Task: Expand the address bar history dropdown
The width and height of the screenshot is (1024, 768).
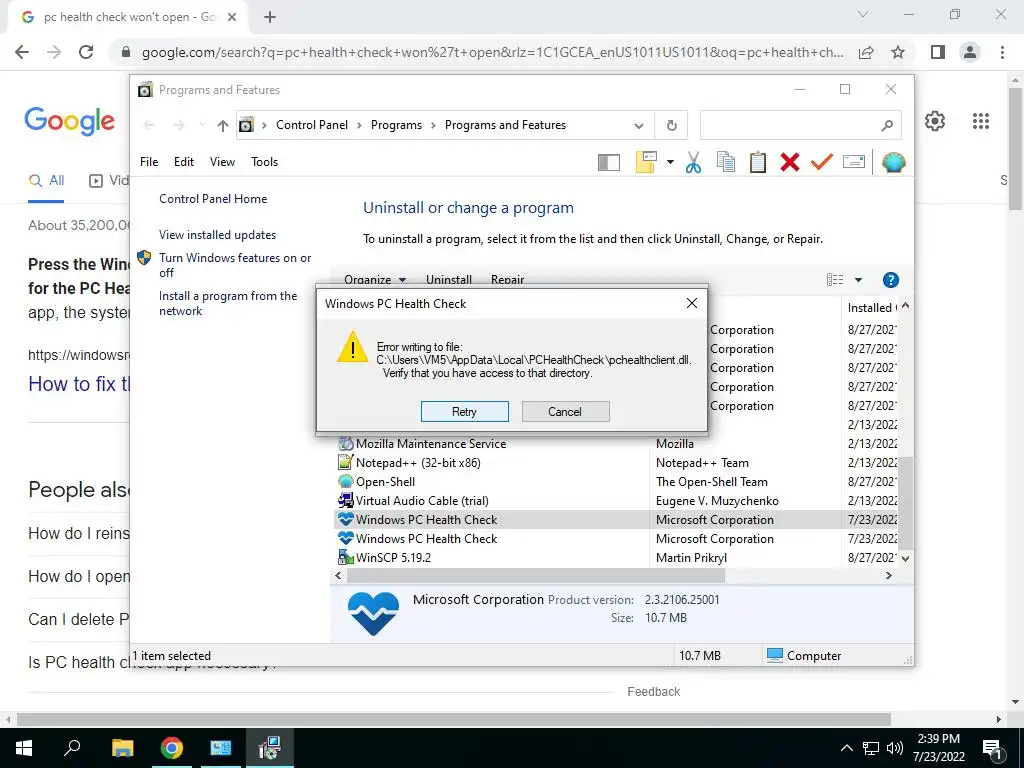Action: pos(639,125)
